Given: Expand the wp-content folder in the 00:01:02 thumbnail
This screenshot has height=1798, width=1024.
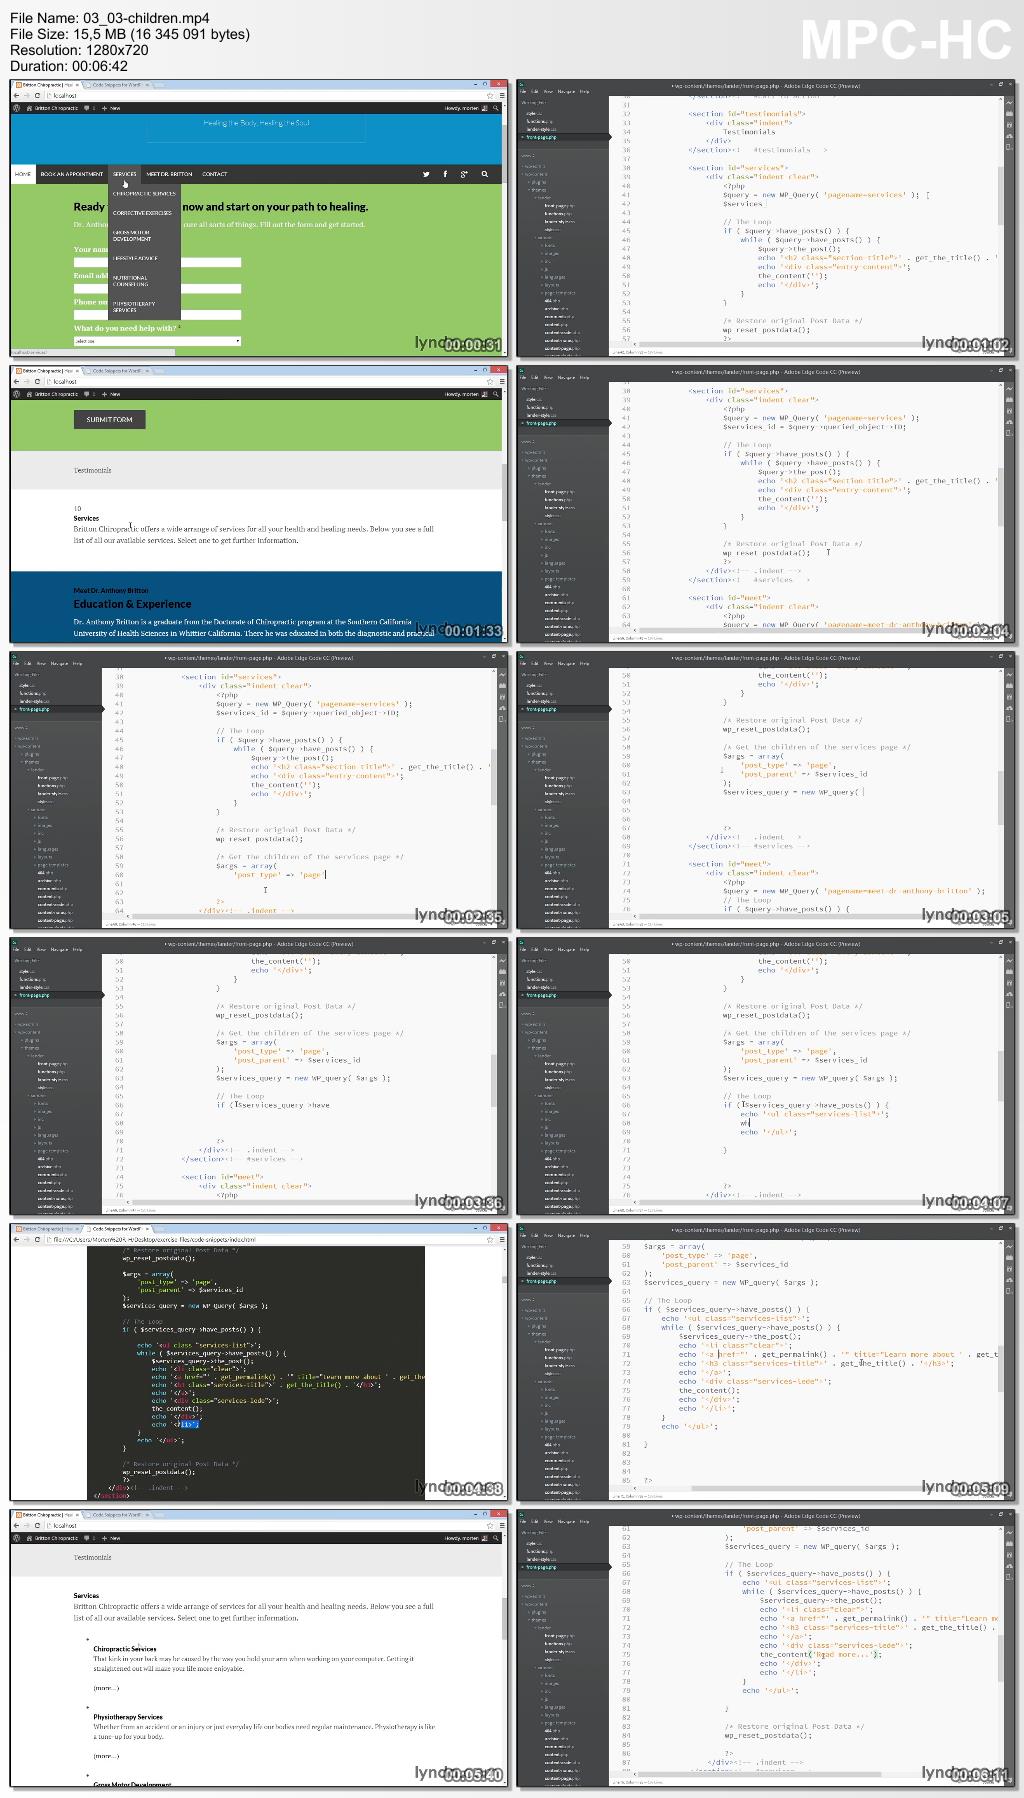Looking at the screenshot, I should (x=536, y=174).
